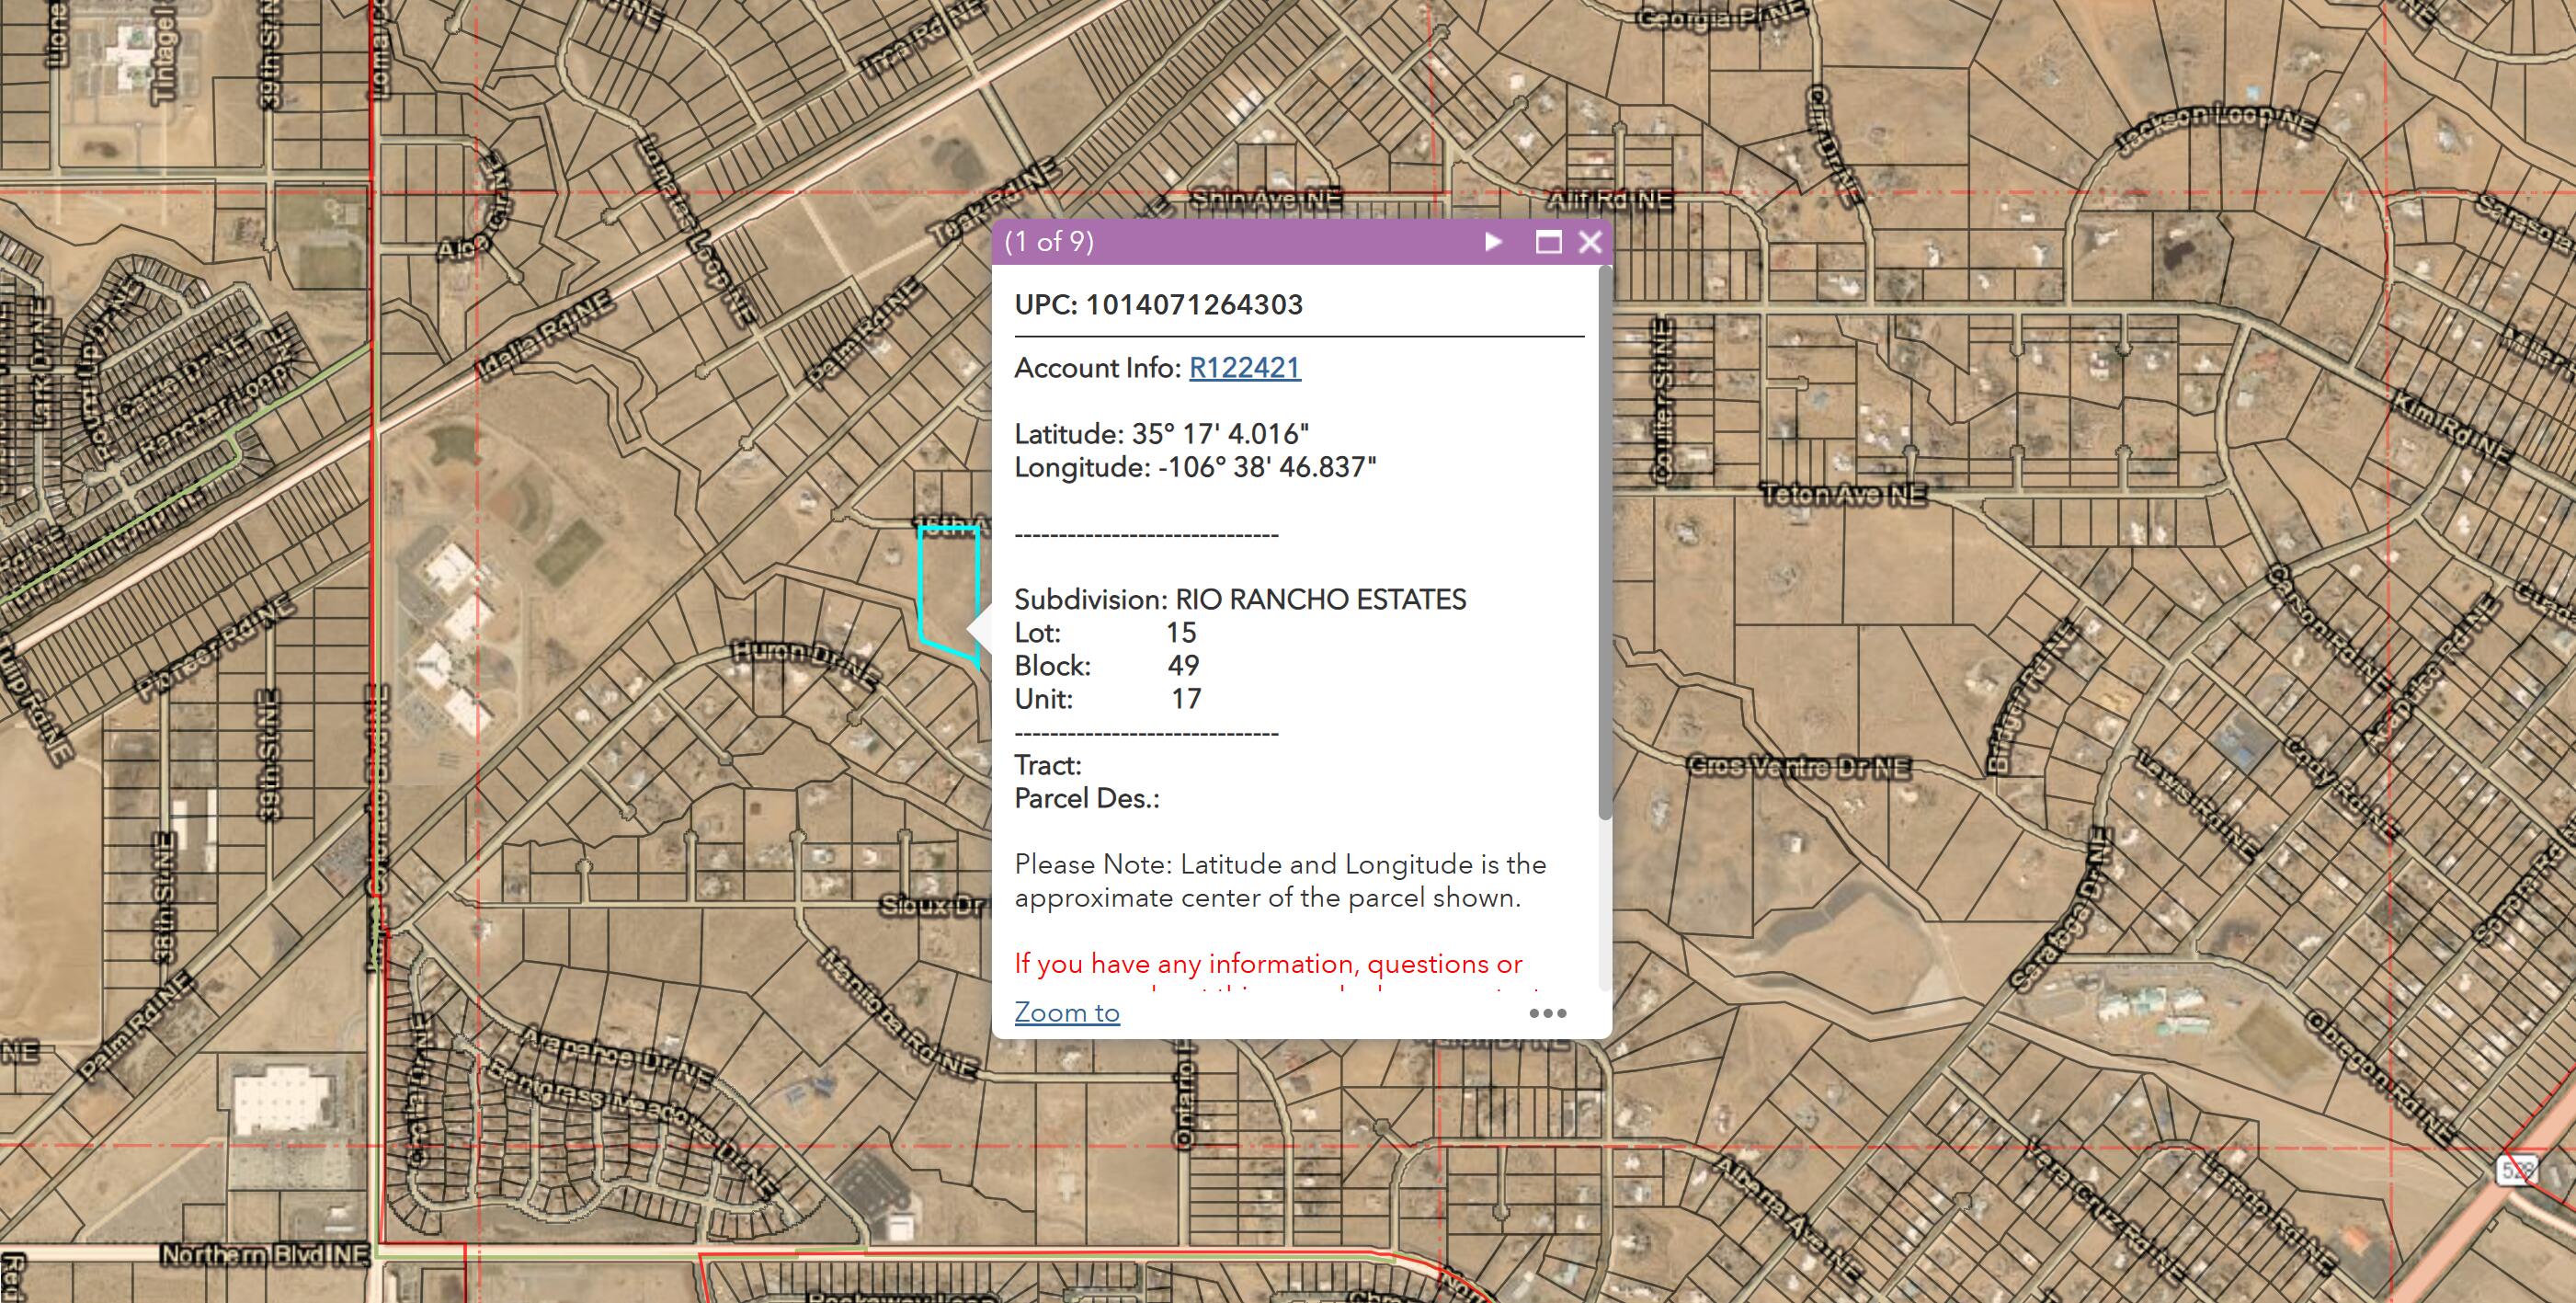Click the highway 528 shield marker
This screenshot has width=2576, height=1303.
(x=2516, y=1169)
